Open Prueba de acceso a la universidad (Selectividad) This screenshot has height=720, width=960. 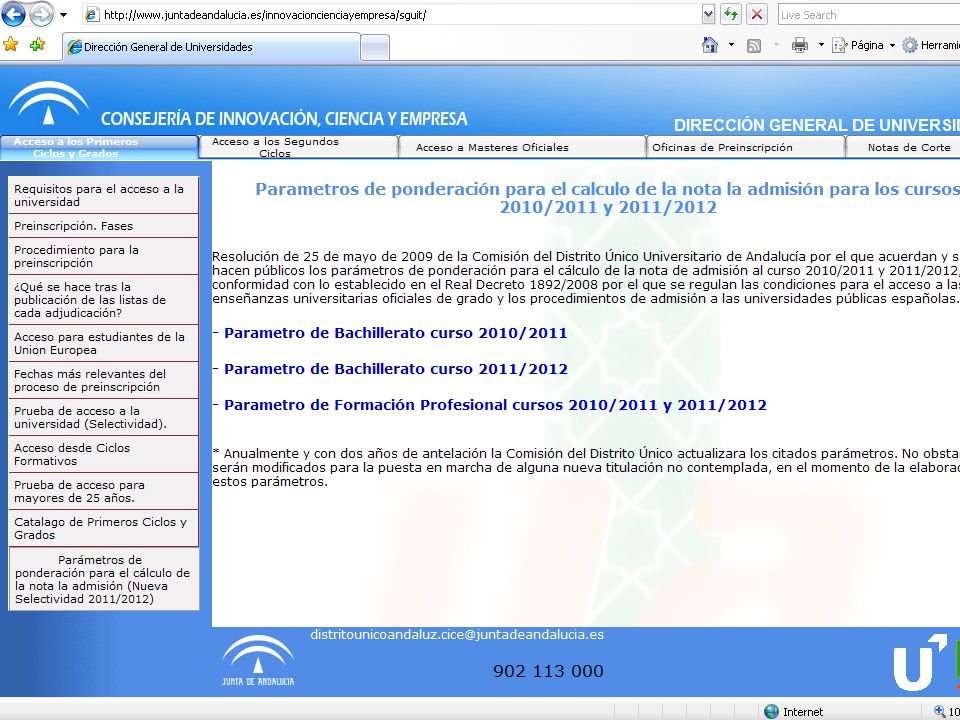[103, 418]
